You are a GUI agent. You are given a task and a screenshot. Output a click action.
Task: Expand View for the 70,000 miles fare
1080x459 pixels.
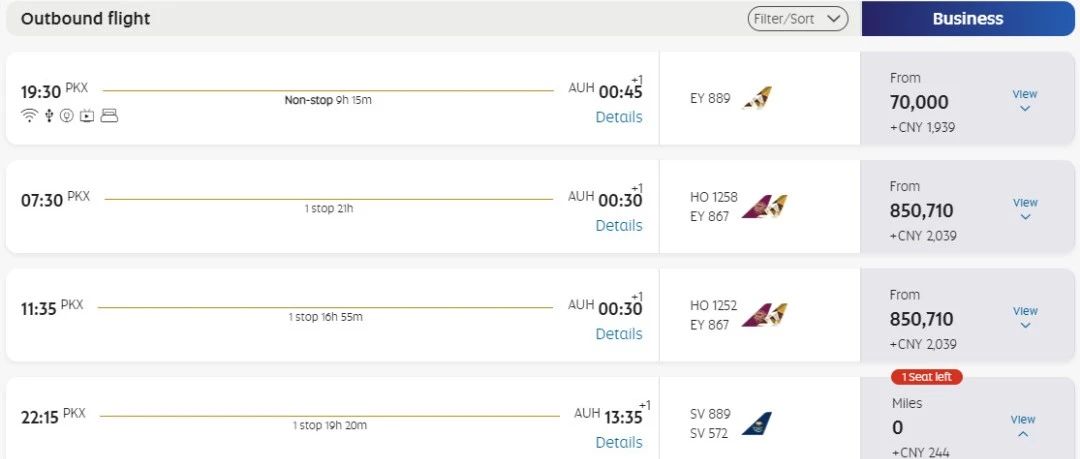click(x=1025, y=100)
